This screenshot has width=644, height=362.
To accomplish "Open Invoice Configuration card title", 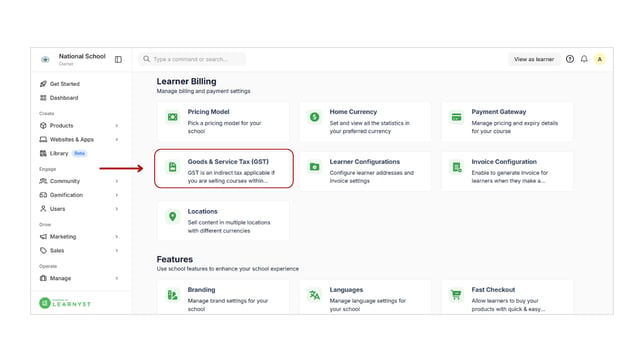I will tap(504, 161).
